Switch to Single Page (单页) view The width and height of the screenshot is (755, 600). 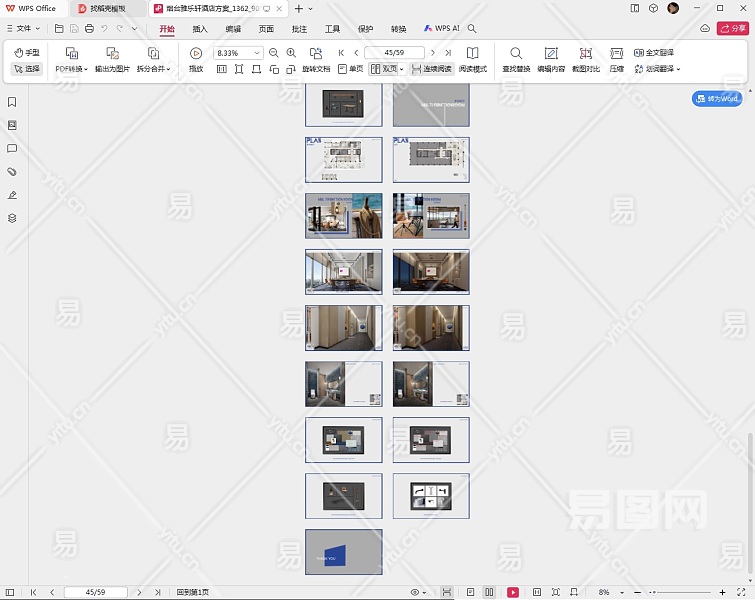coord(350,69)
